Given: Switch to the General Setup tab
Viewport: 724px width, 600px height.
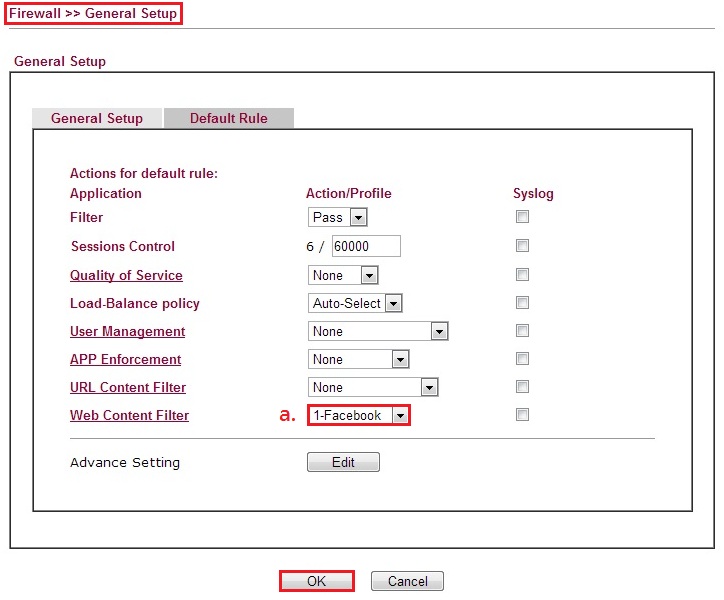Looking at the screenshot, I should coord(97,118).
